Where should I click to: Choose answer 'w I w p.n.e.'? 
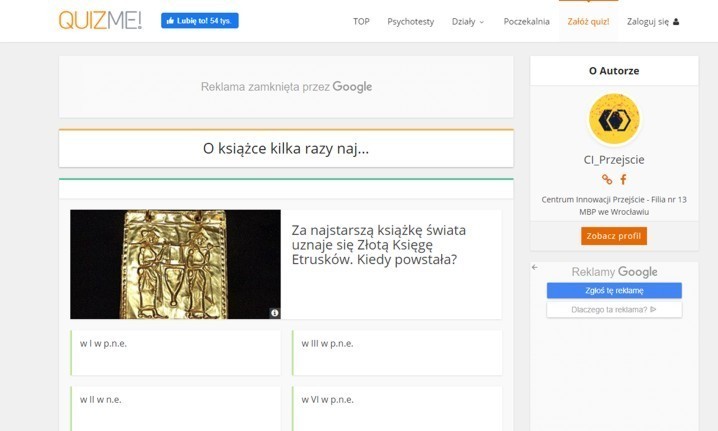click(176, 353)
